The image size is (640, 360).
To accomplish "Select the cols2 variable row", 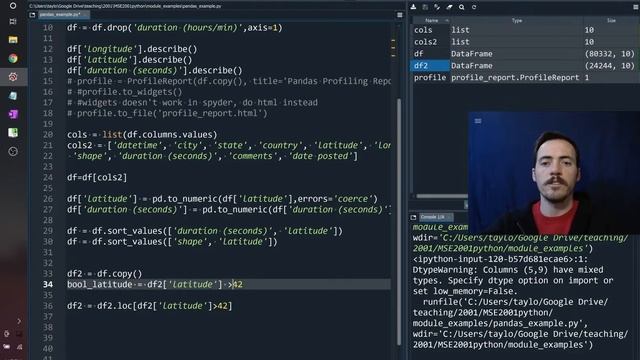I will [x=524, y=42].
